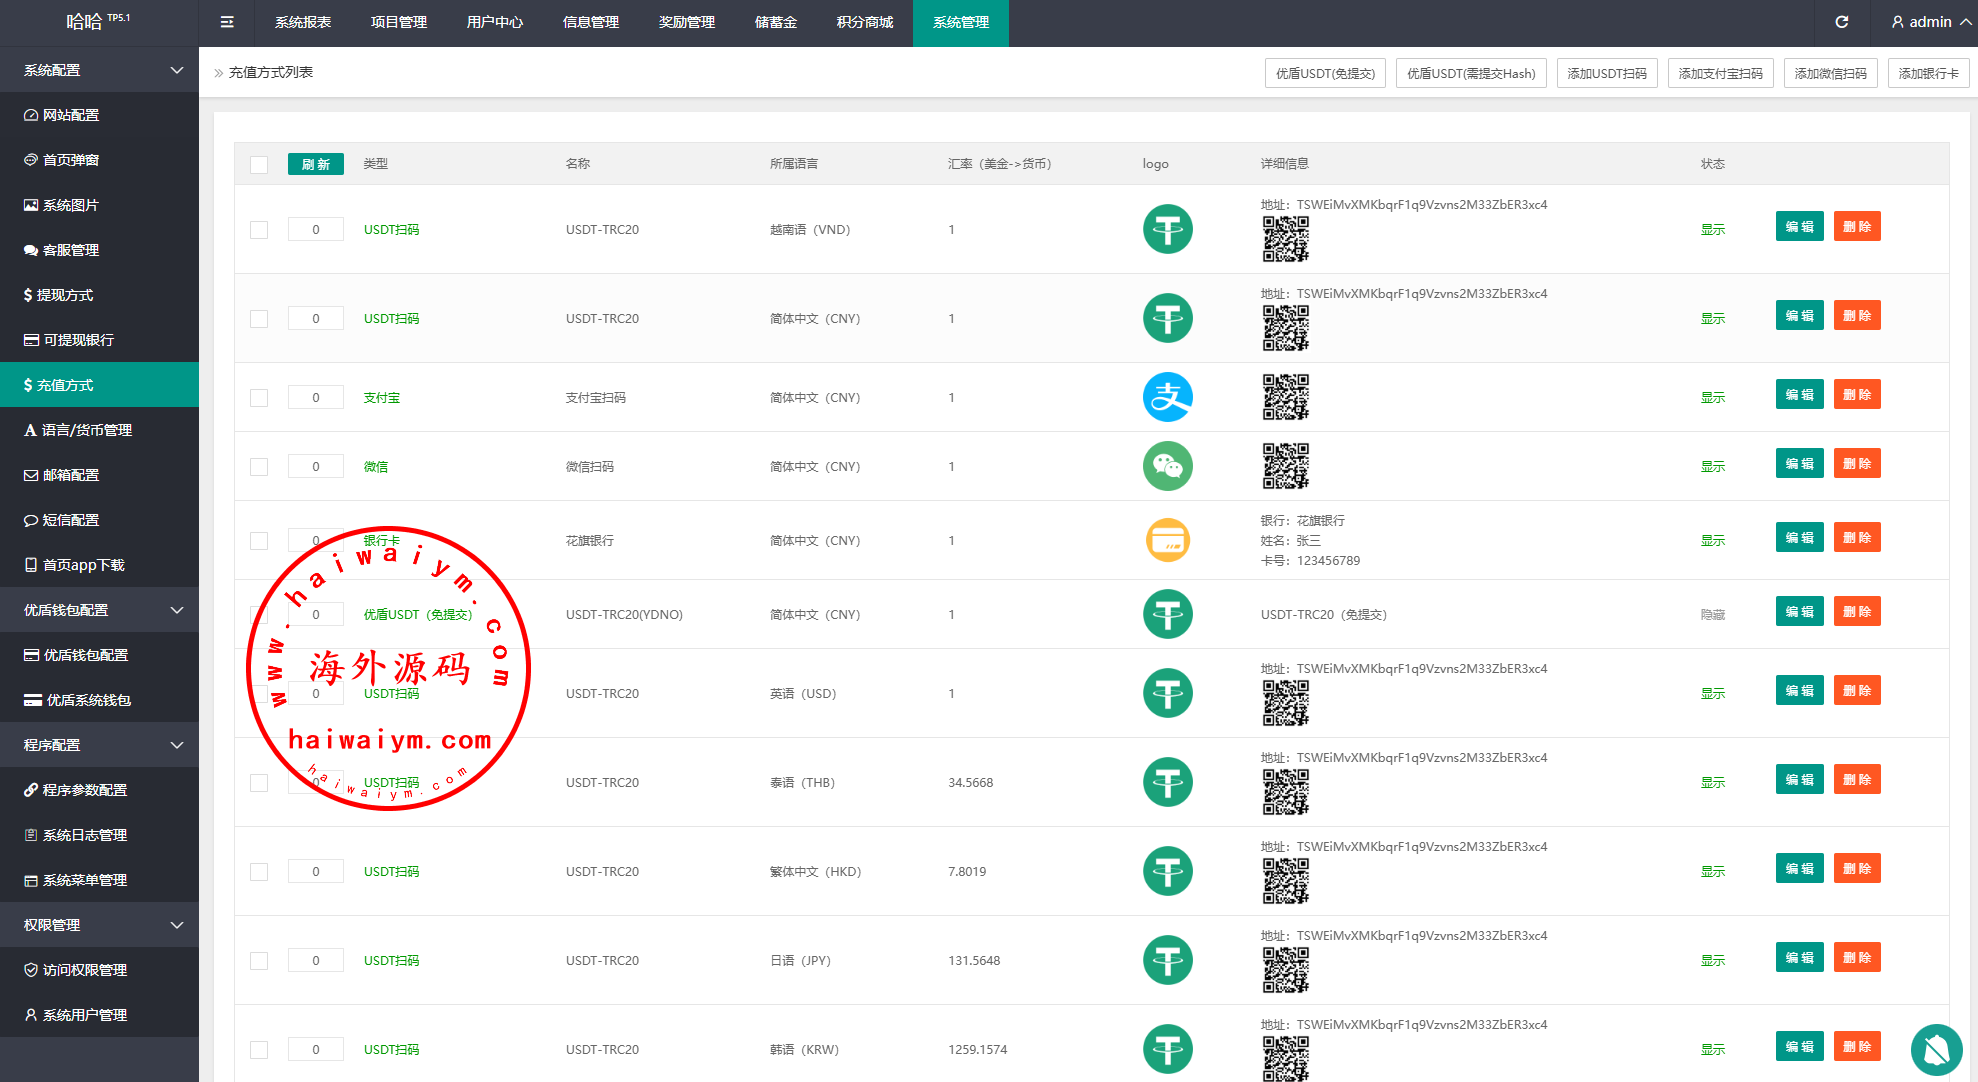Click the Alipay logo icon
1978x1082 pixels.
tap(1167, 397)
